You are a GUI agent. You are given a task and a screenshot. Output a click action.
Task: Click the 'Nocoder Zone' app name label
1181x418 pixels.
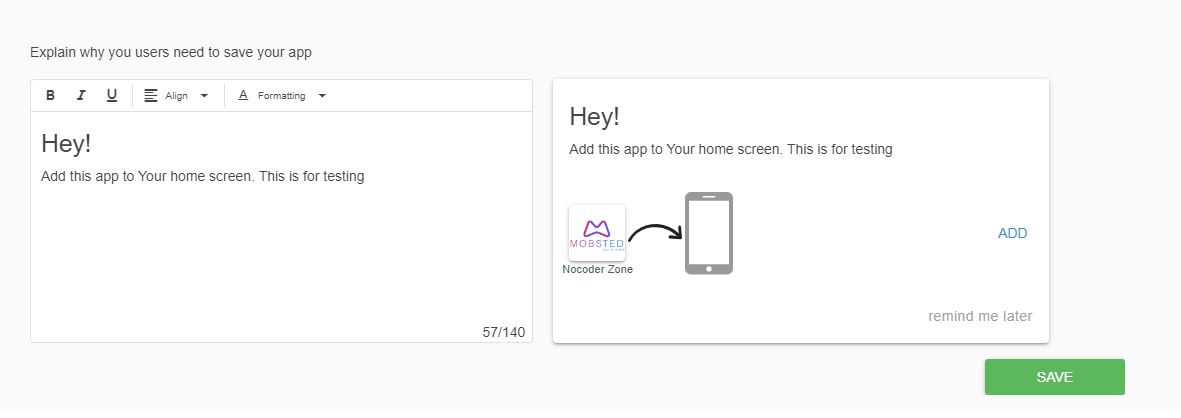click(x=597, y=269)
